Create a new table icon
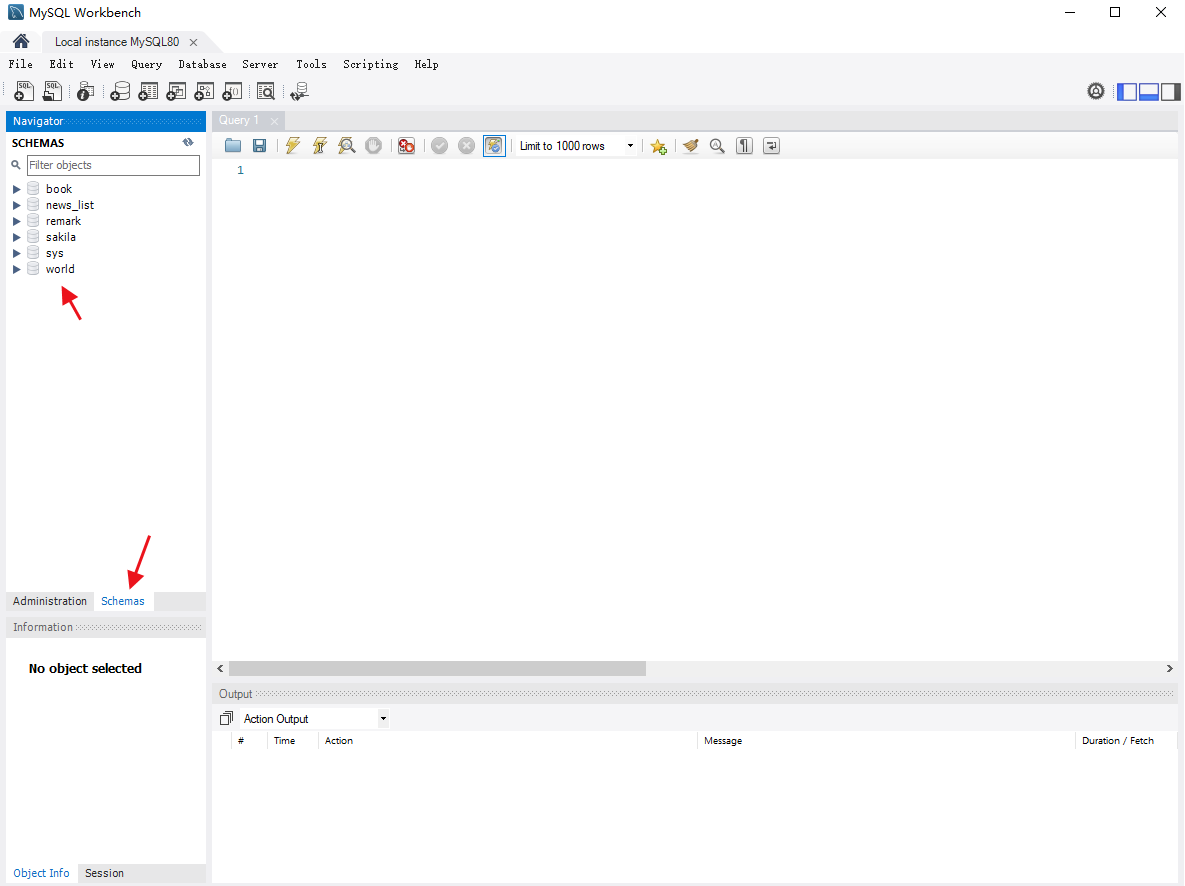Screen dimensions: 1185x886 coord(148,91)
